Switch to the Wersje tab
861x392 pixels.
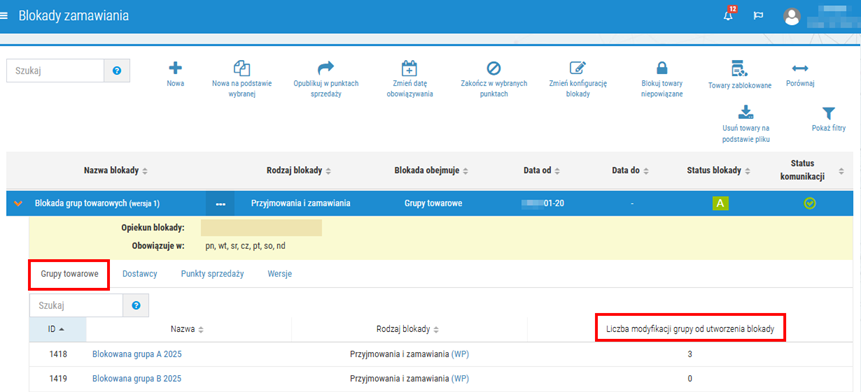[x=279, y=274]
